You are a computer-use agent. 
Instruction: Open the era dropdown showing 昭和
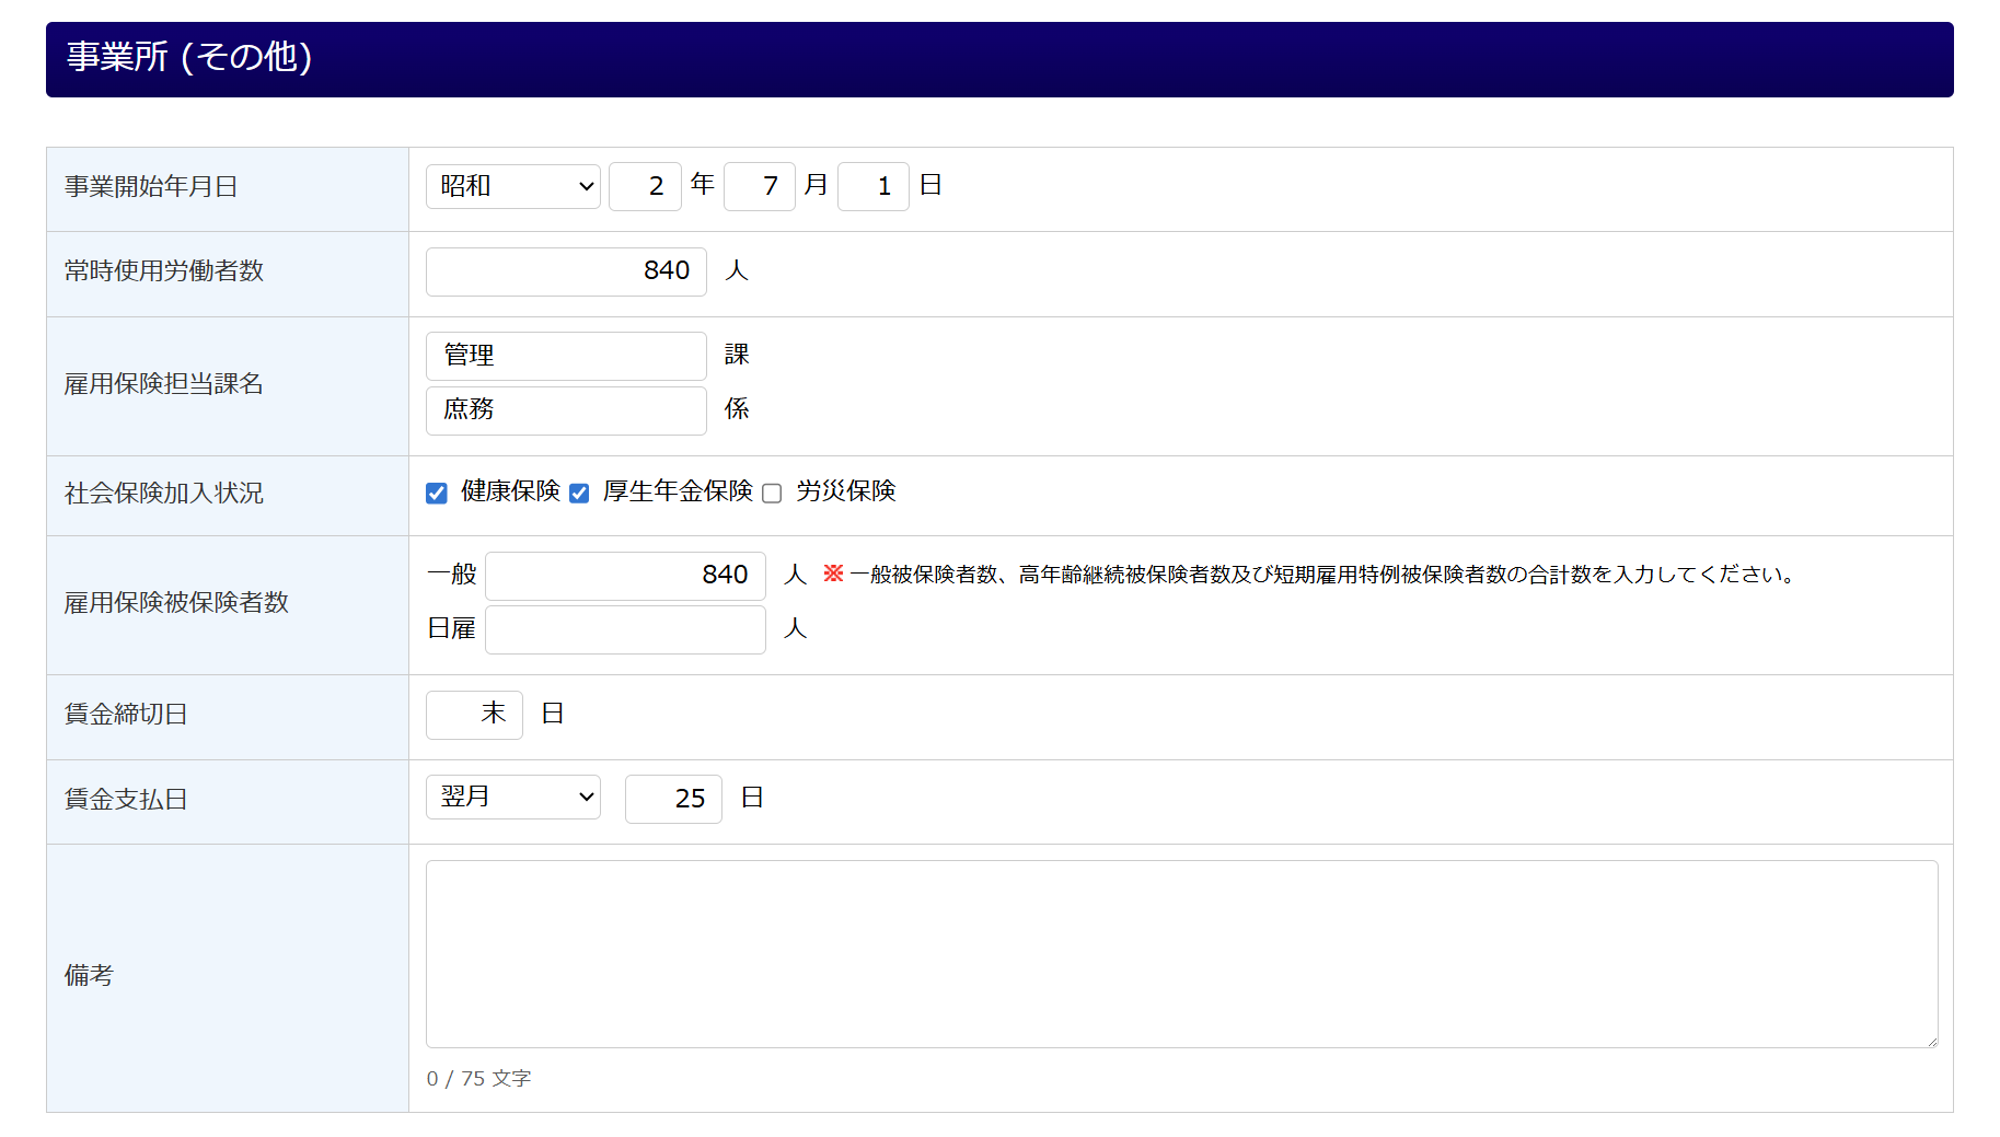coord(513,186)
